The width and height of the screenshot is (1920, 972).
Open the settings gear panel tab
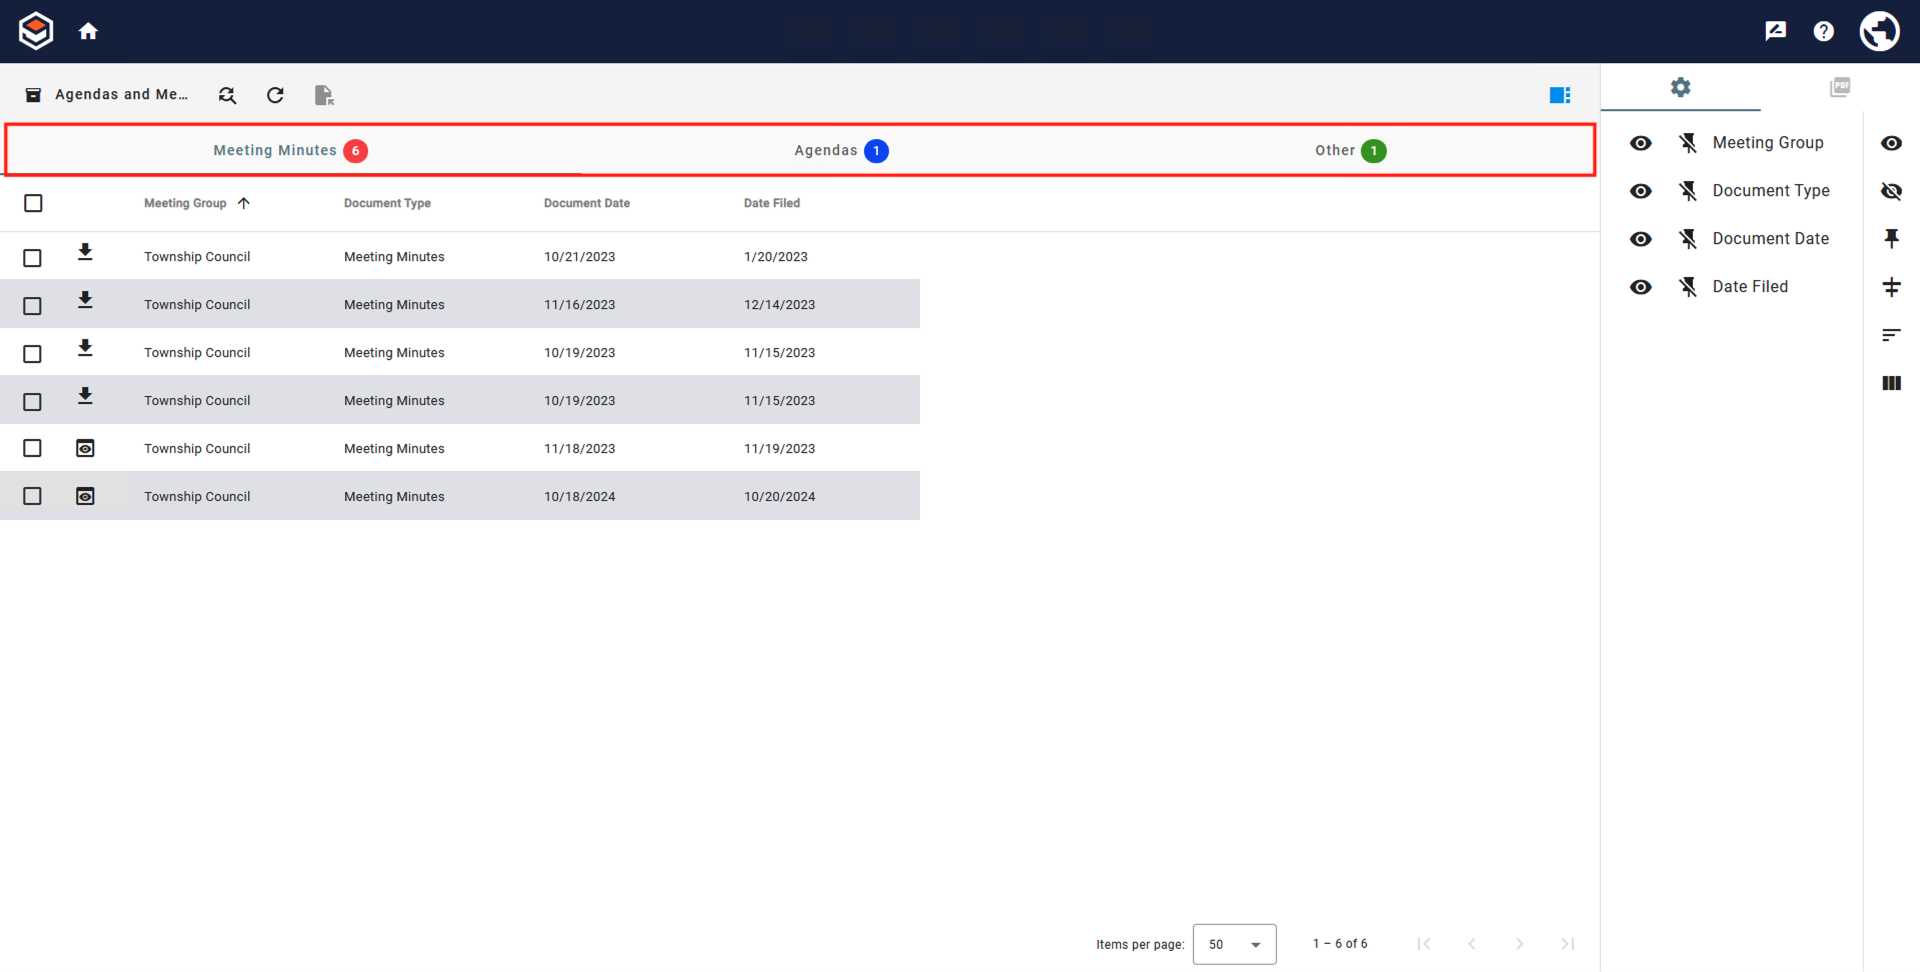1681,87
